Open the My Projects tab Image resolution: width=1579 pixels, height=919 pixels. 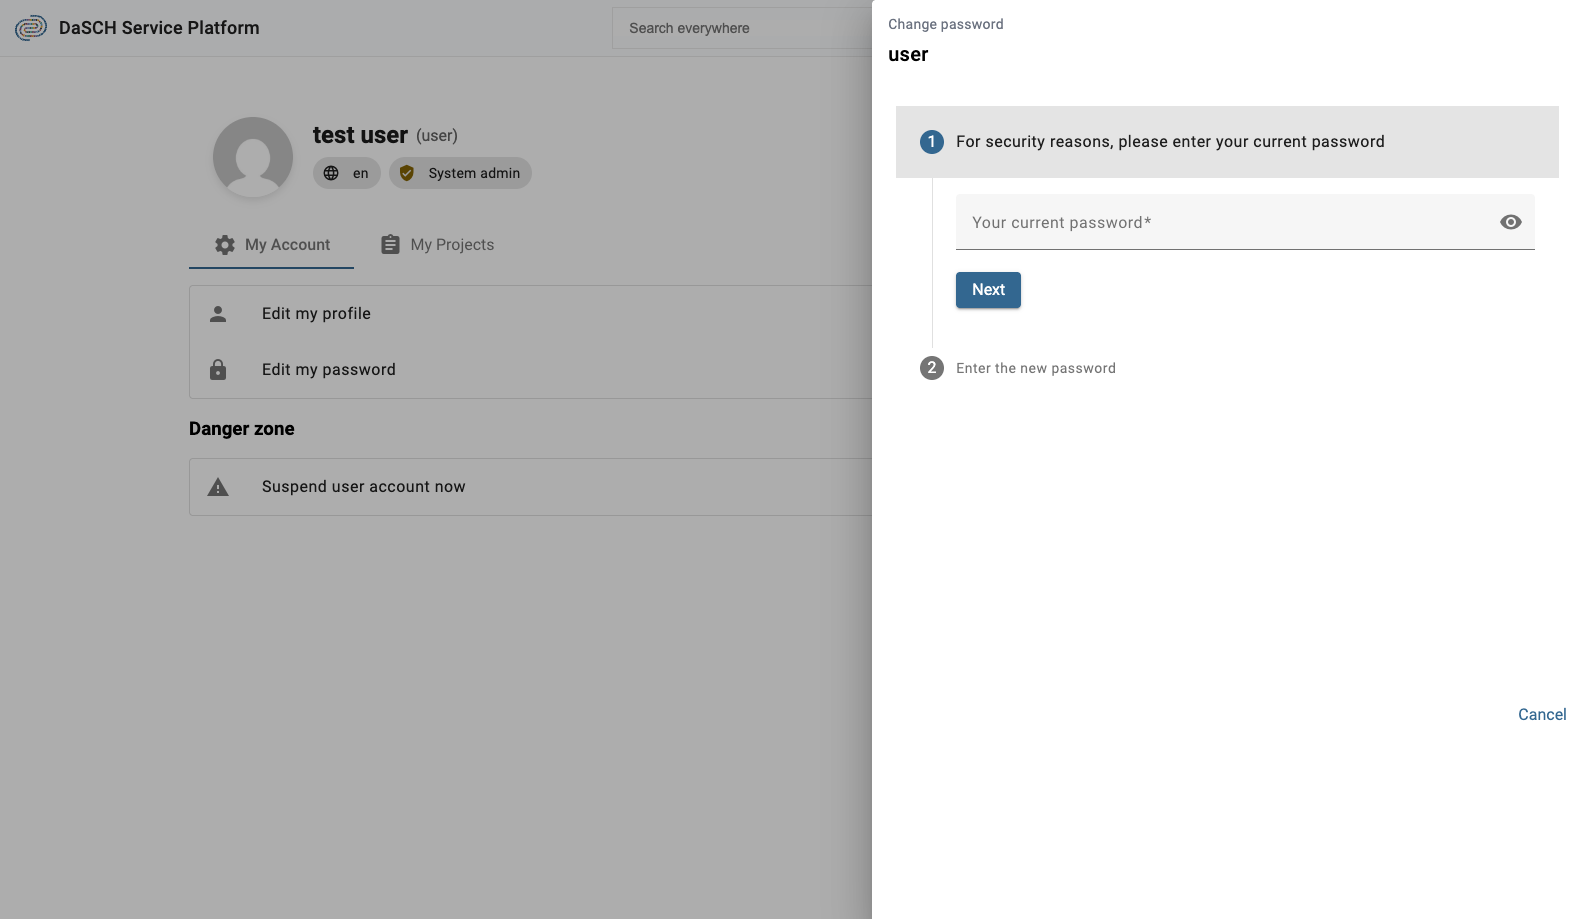tap(438, 245)
